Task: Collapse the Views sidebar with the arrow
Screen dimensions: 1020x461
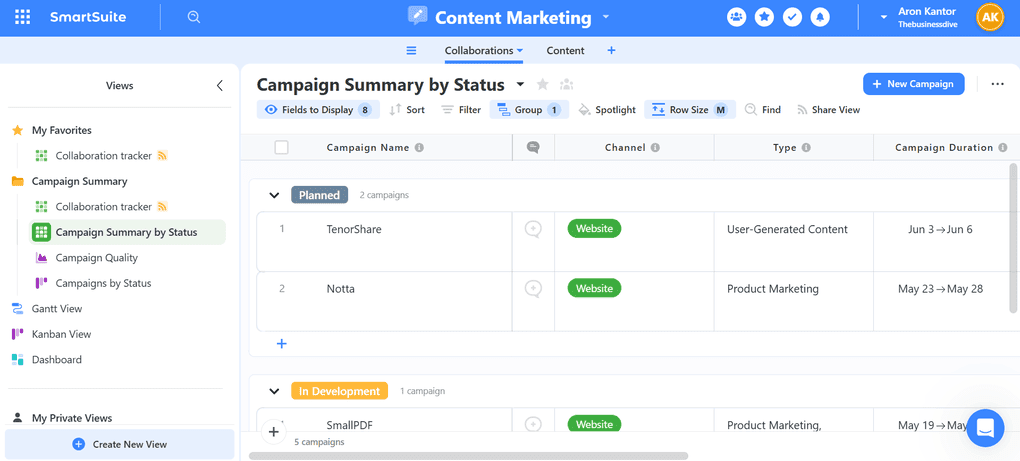Action: point(220,86)
